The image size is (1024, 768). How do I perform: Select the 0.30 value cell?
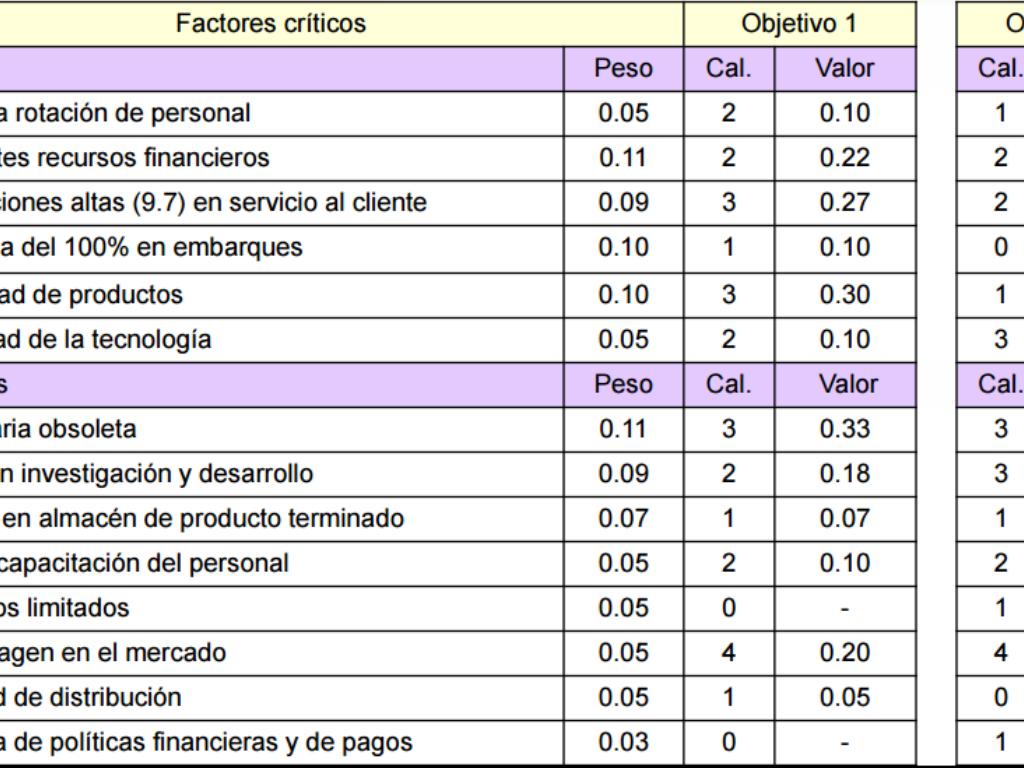(846, 295)
